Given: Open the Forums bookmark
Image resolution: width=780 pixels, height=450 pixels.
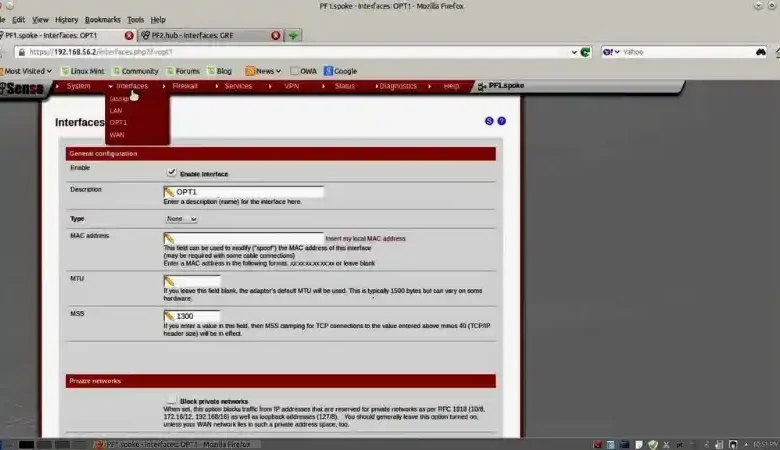Looking at the screenshot, I should tap(183, 71).
